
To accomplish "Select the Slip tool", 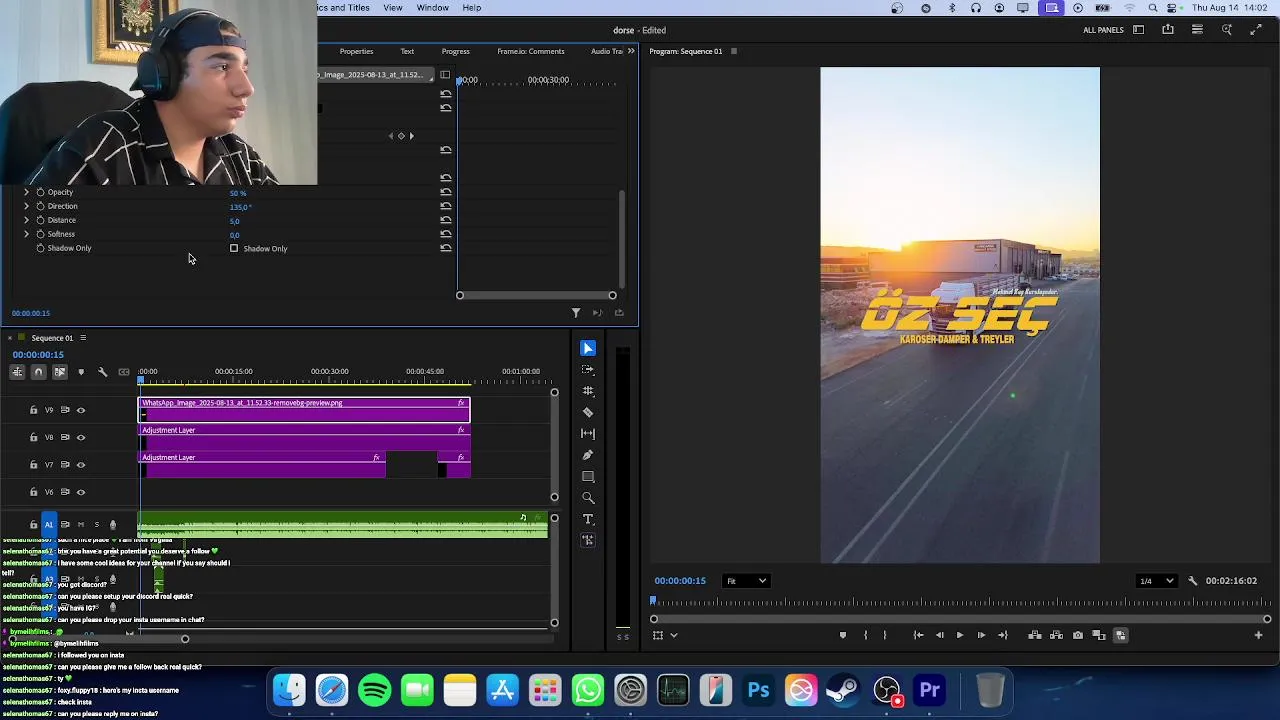I will pyautogui.click(x=588, y=433).
